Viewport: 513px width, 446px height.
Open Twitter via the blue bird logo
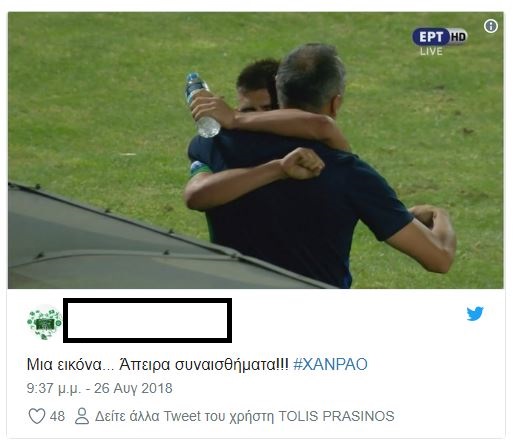click(x=475, y=314)
